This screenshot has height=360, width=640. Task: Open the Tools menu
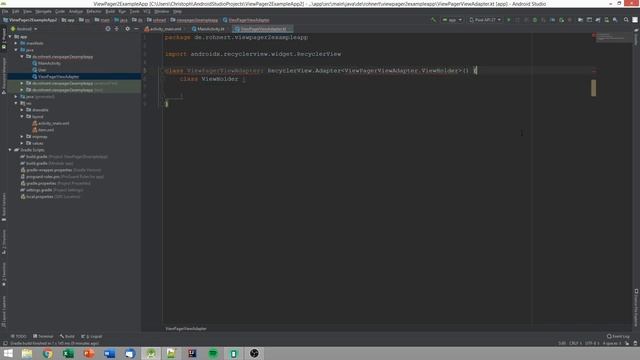[134, 11]
